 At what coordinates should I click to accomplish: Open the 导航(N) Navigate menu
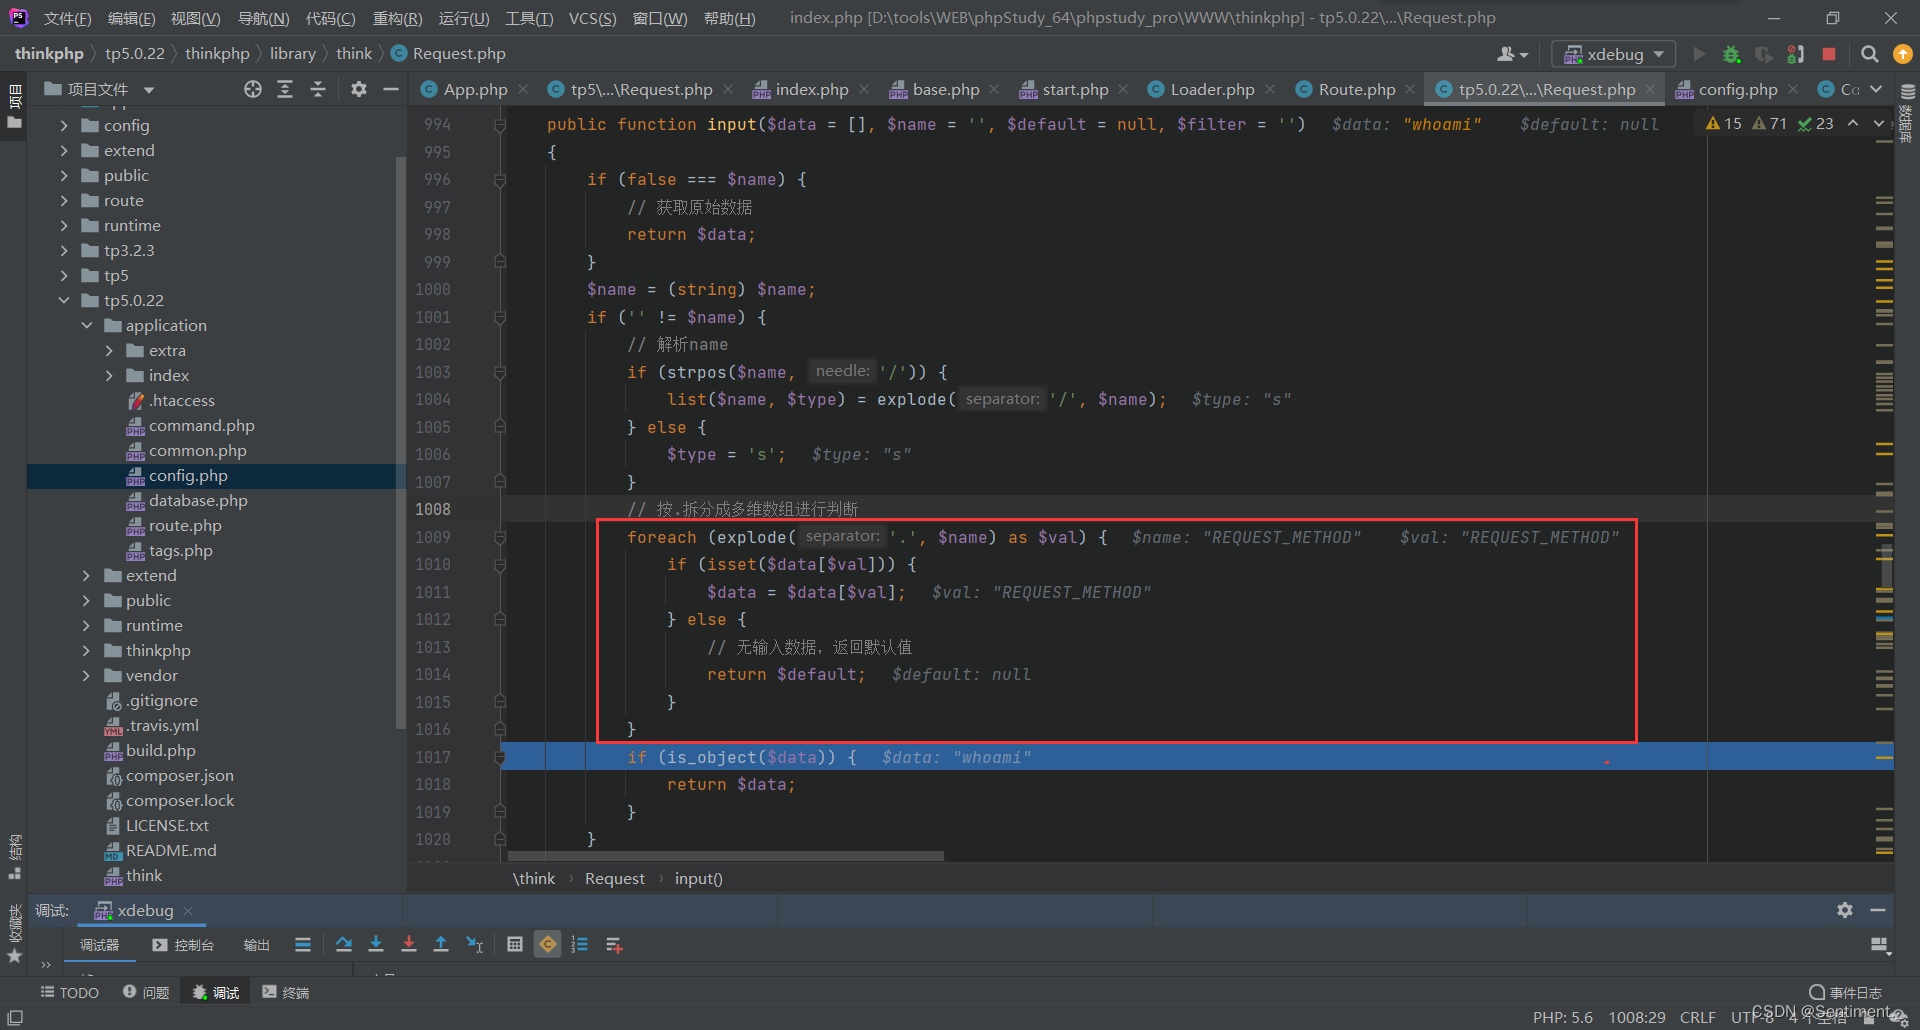click(x=263, y=18)
